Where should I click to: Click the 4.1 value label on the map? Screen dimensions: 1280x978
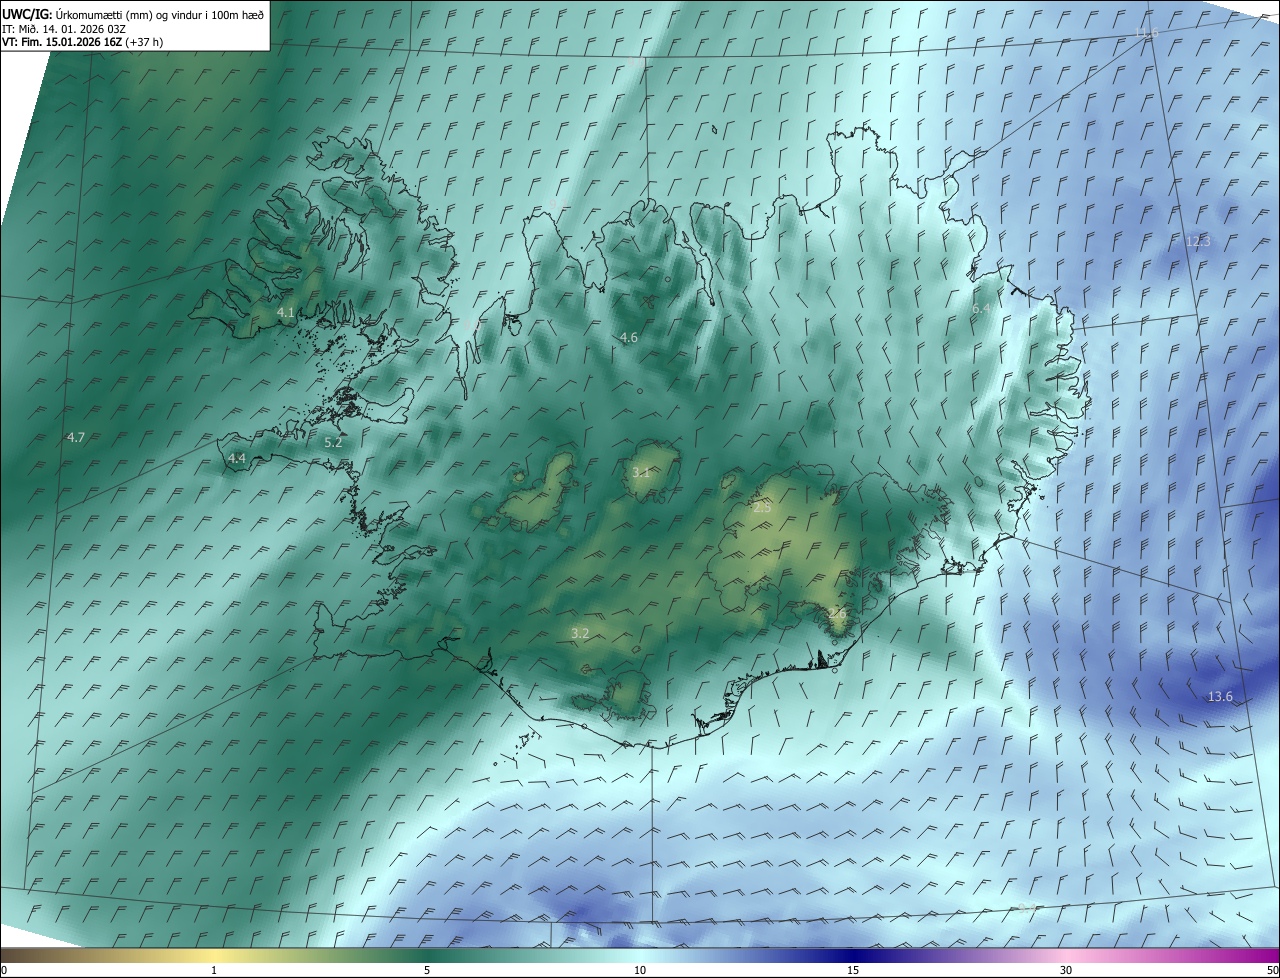(x=286, y=313)
